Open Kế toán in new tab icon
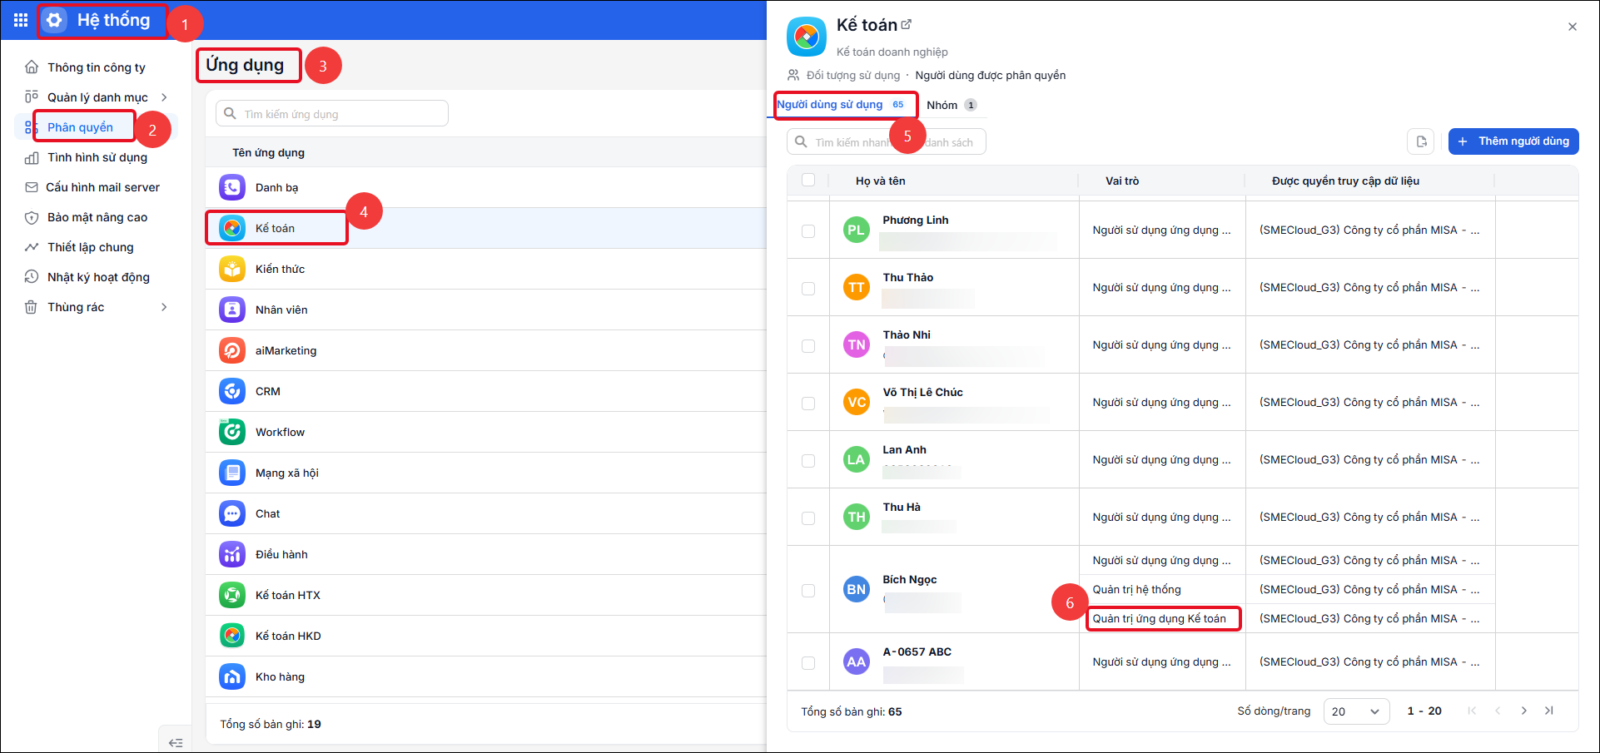This screenshot has height=753, width=1600. point(906,24)
